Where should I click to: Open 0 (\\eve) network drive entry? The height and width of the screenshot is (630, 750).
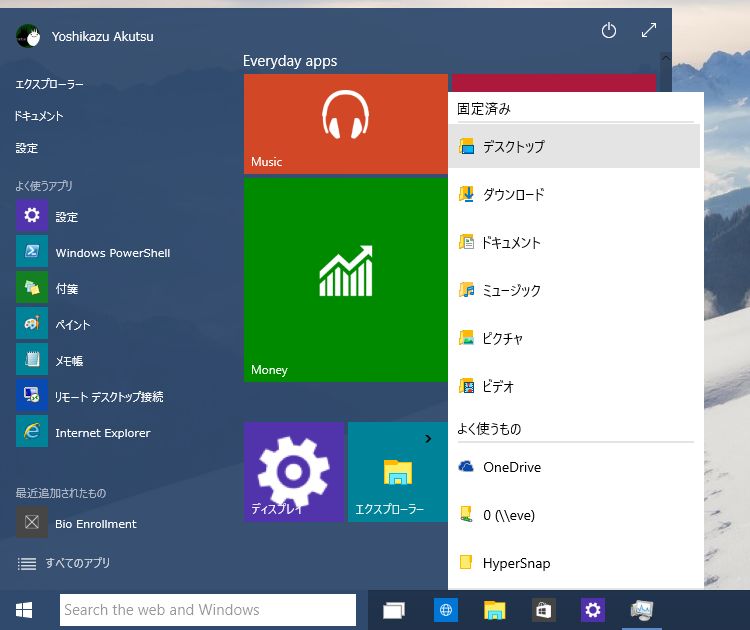574,515
